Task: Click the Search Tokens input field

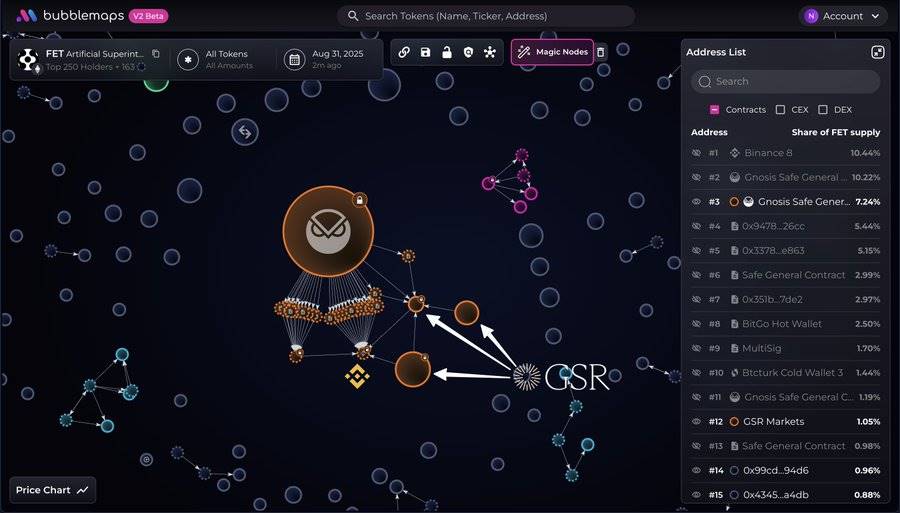Action: [x=486, y=16]
